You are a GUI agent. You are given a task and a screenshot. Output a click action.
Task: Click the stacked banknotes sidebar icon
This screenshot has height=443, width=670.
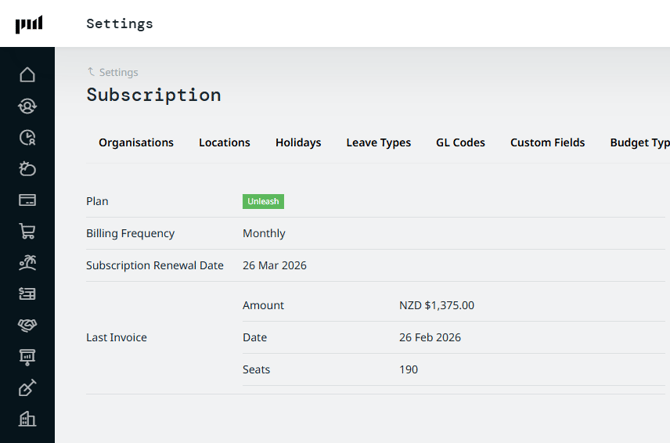coord(27,294)
